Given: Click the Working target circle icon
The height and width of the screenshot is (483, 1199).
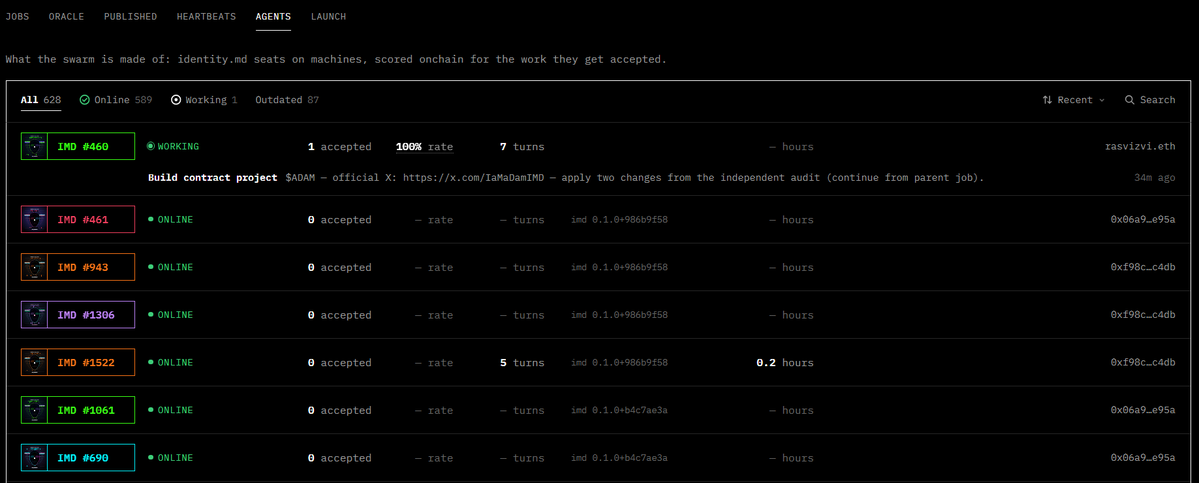Looking at the screenshot, I should click(x=176, y=99).
